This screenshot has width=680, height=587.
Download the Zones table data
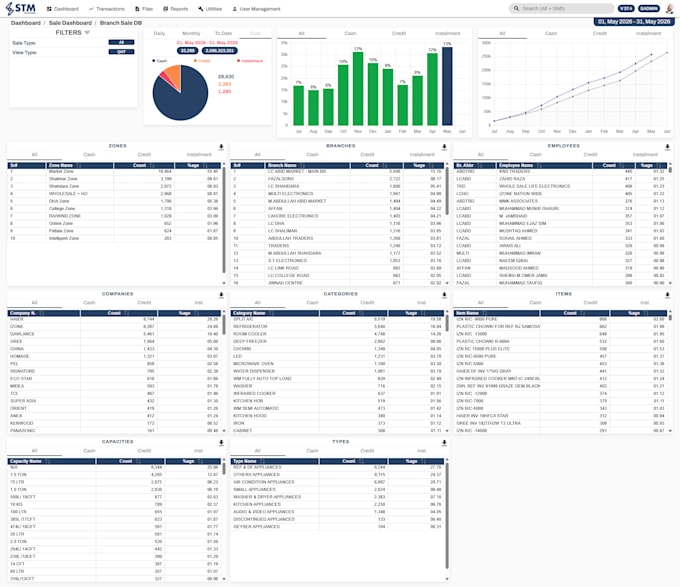(x=221, y=147)
